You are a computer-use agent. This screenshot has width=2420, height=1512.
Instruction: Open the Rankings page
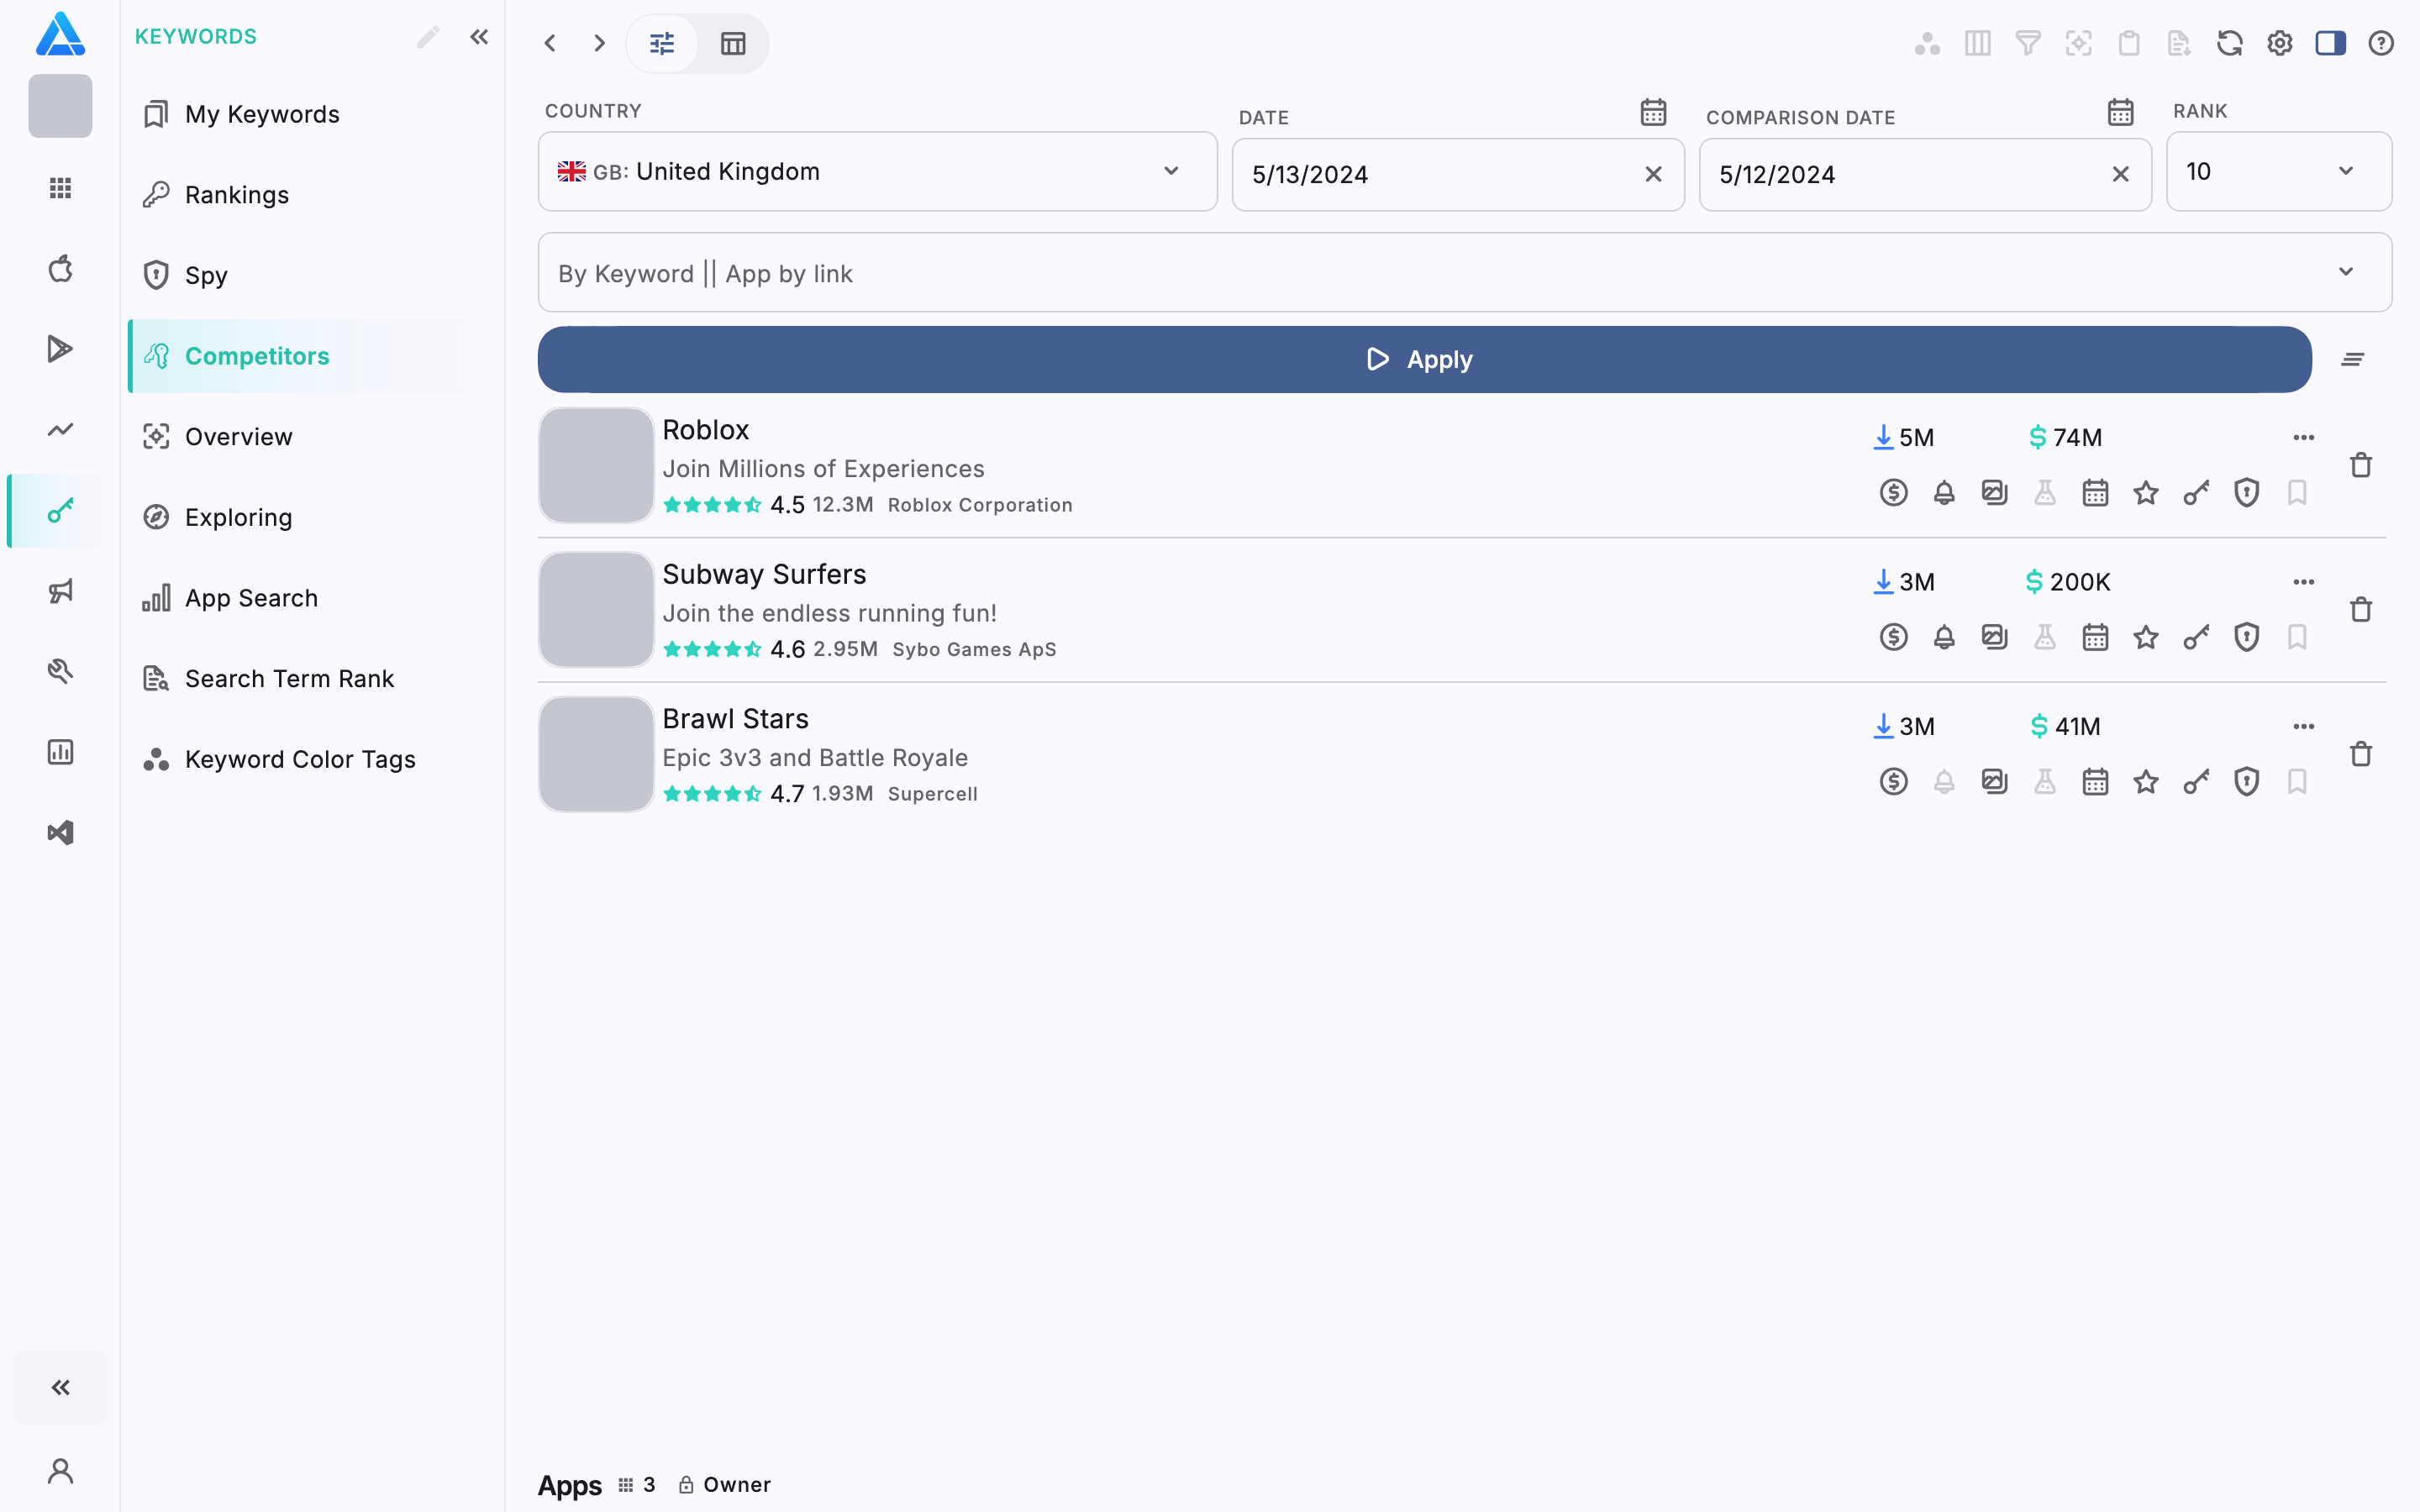310,195
